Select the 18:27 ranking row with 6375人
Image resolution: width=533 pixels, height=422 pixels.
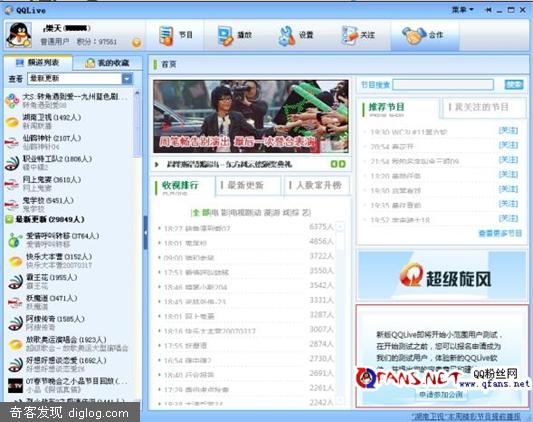tap(245, 228)
